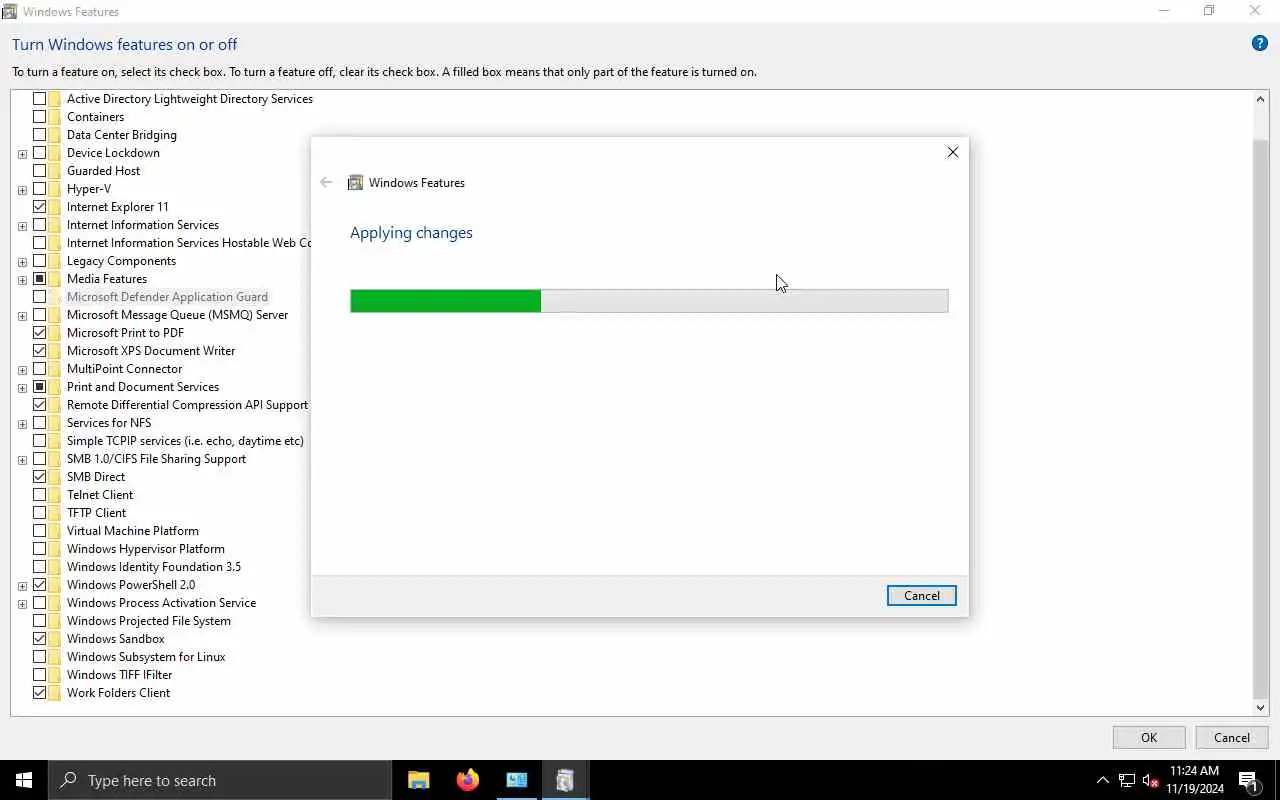Cancel the applying changes operation

tap(921, 595)
